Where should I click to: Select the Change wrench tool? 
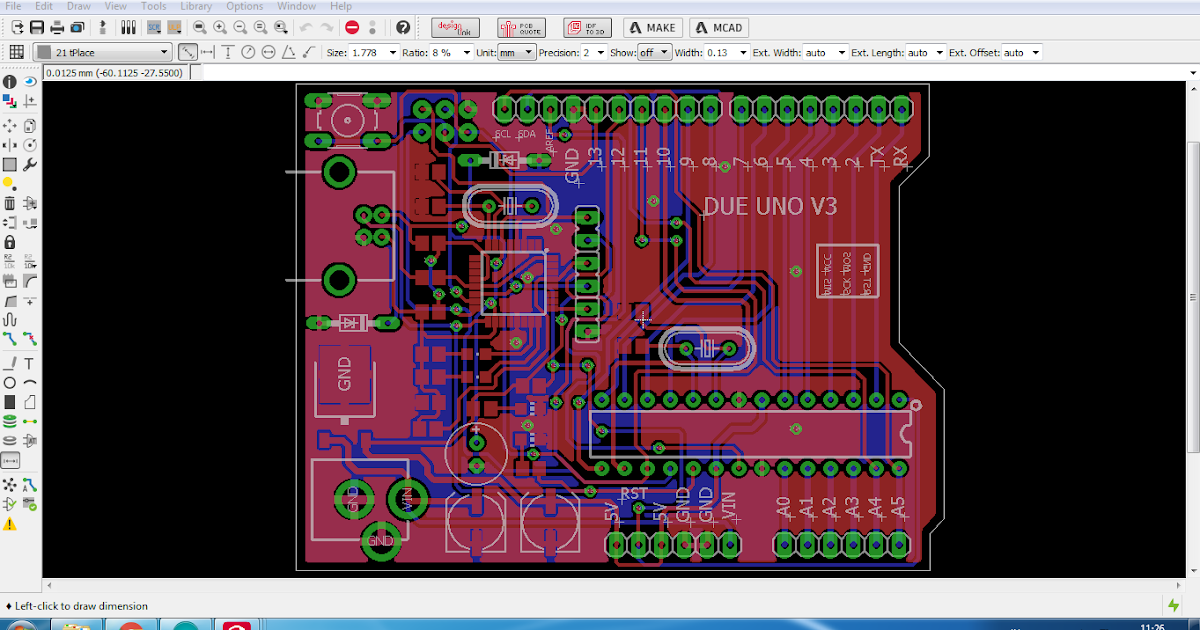(x=30, y=164)
